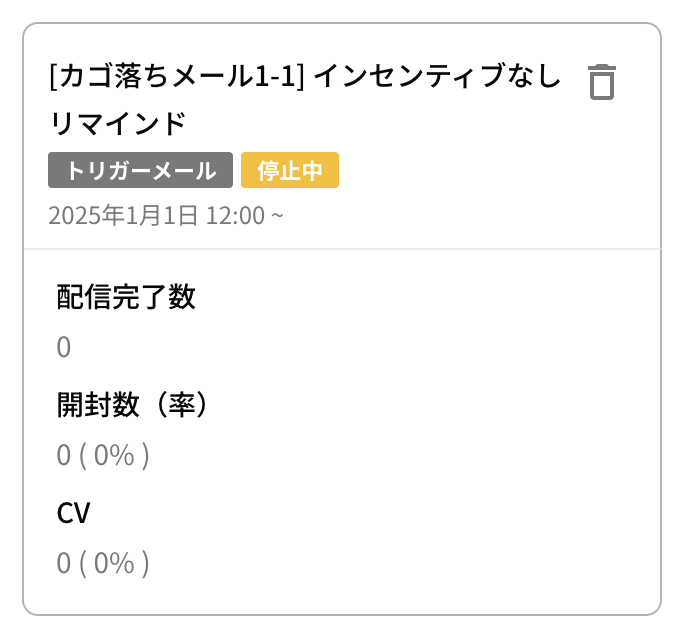Click the 12:00 start time text
686x638 pixels.
[x=235, y=216]
